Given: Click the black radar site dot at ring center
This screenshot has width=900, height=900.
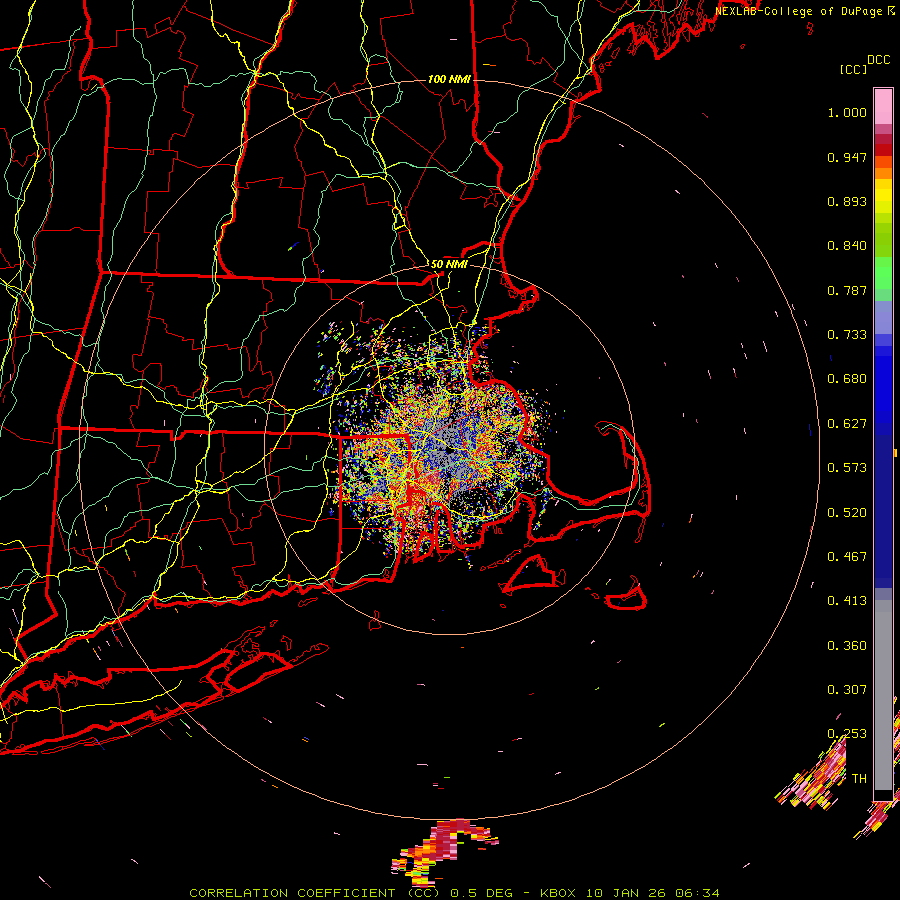Looking at the screenshot, I should pyautogui.click(x=448, y=451).
